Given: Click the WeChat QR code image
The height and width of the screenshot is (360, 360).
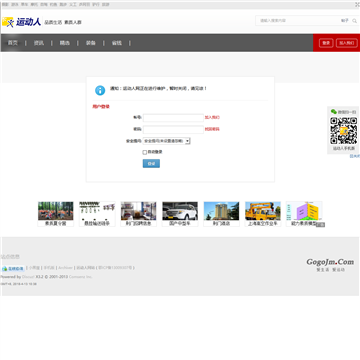Looking at the screenshot, I should [343, 131].
